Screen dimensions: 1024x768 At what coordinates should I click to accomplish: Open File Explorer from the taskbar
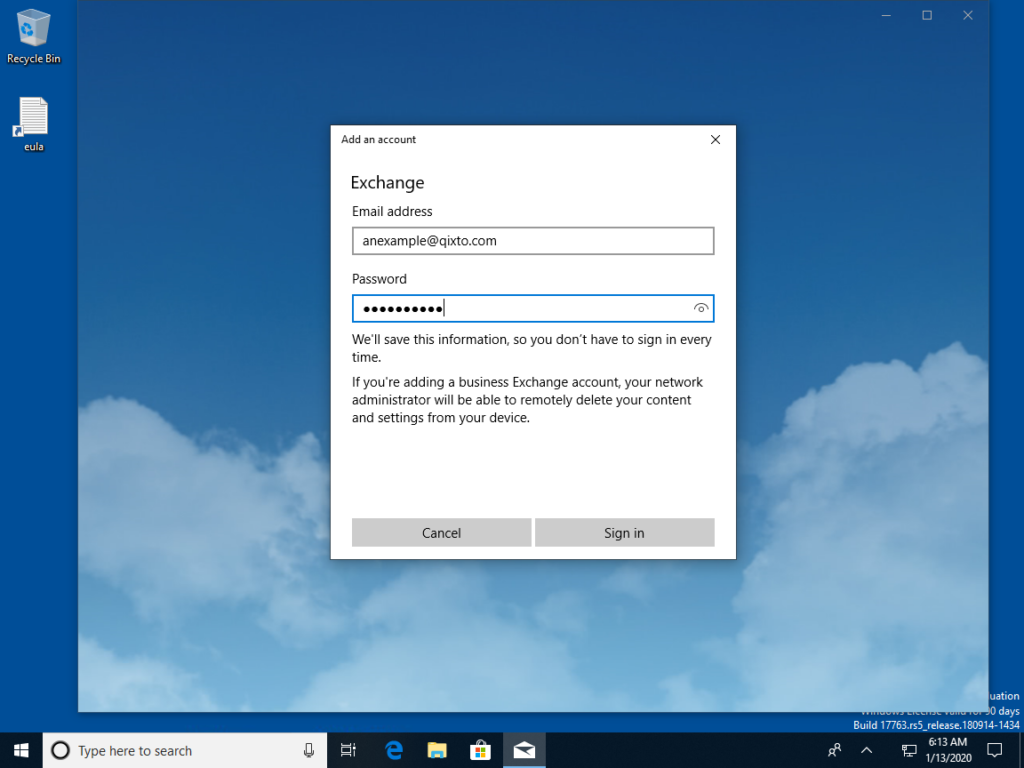point(437,750)
